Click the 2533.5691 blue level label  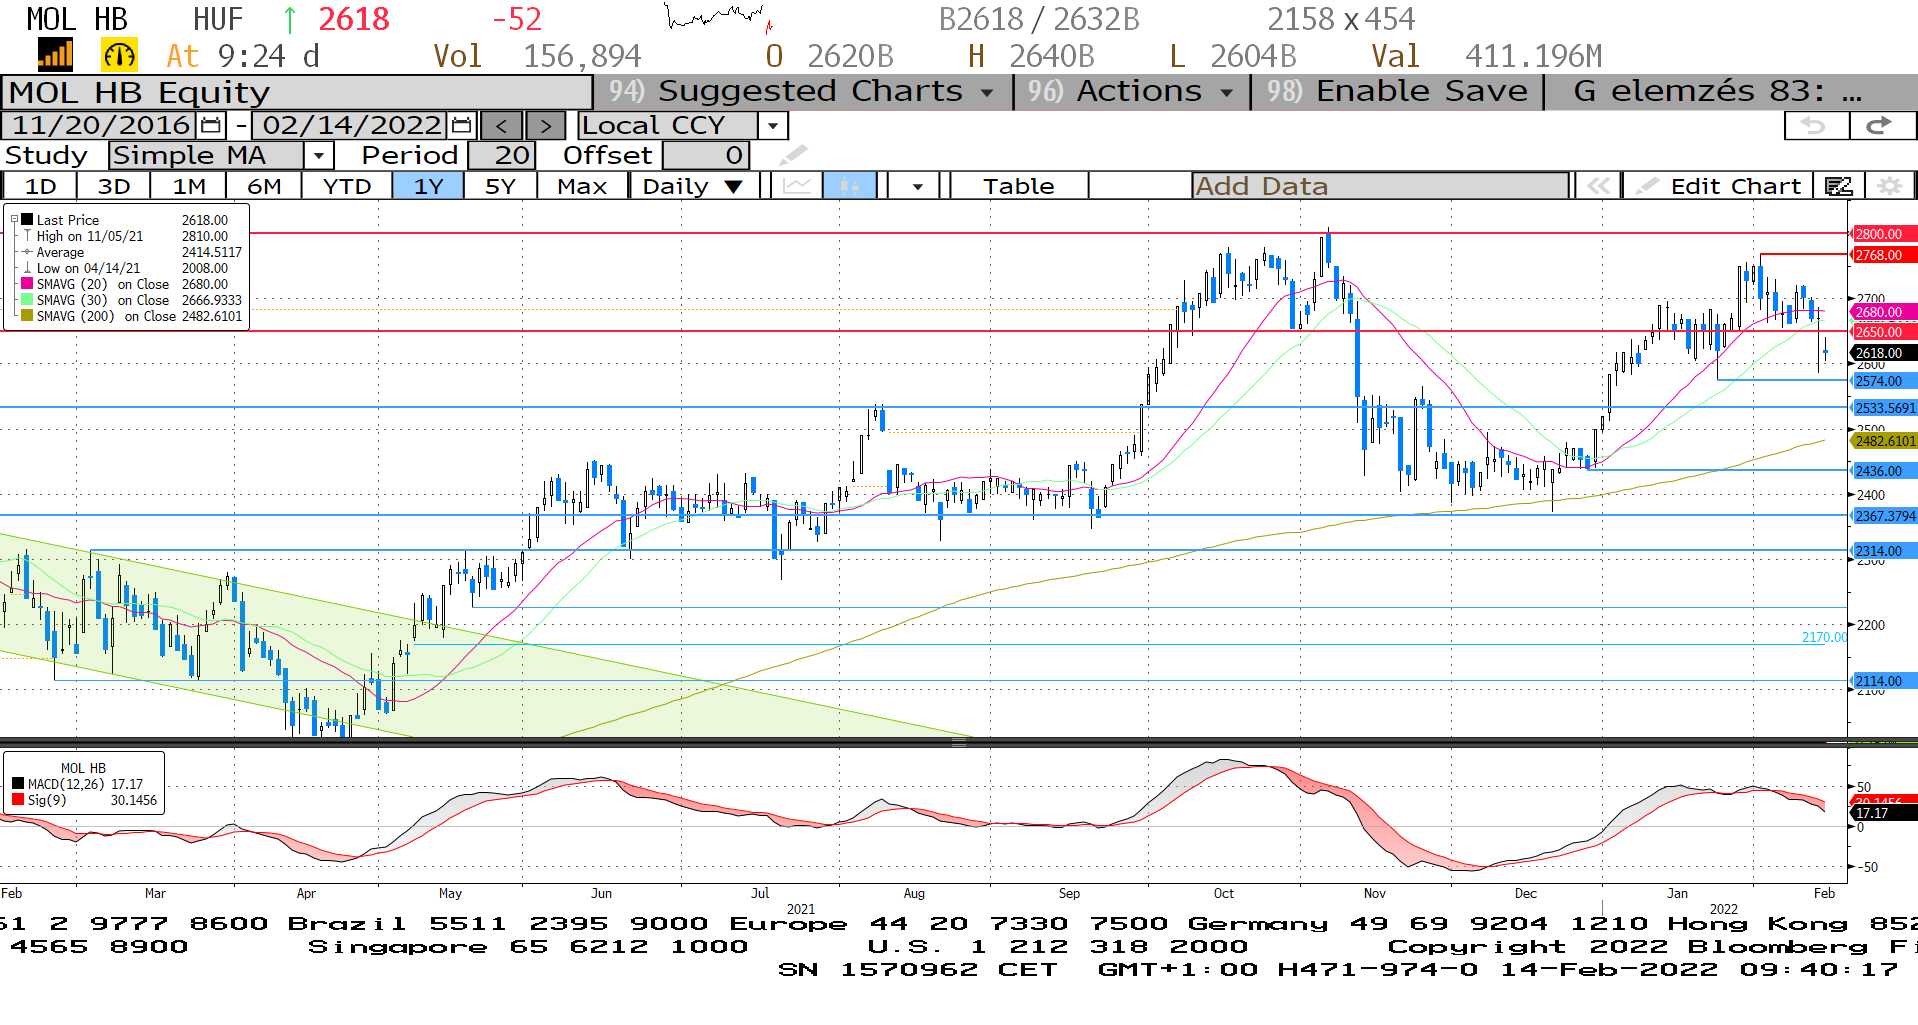1884,408
